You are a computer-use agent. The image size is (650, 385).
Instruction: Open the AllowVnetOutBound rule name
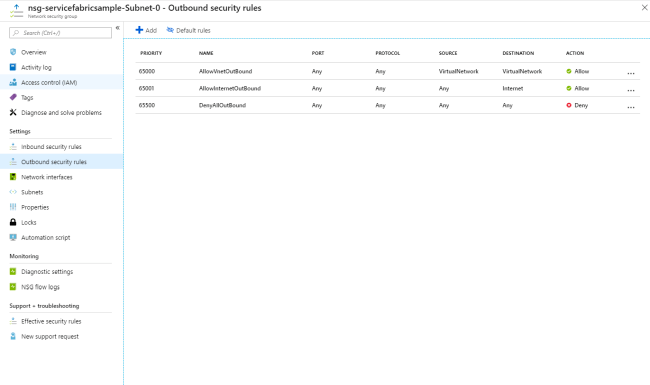(x=226, y=71)
